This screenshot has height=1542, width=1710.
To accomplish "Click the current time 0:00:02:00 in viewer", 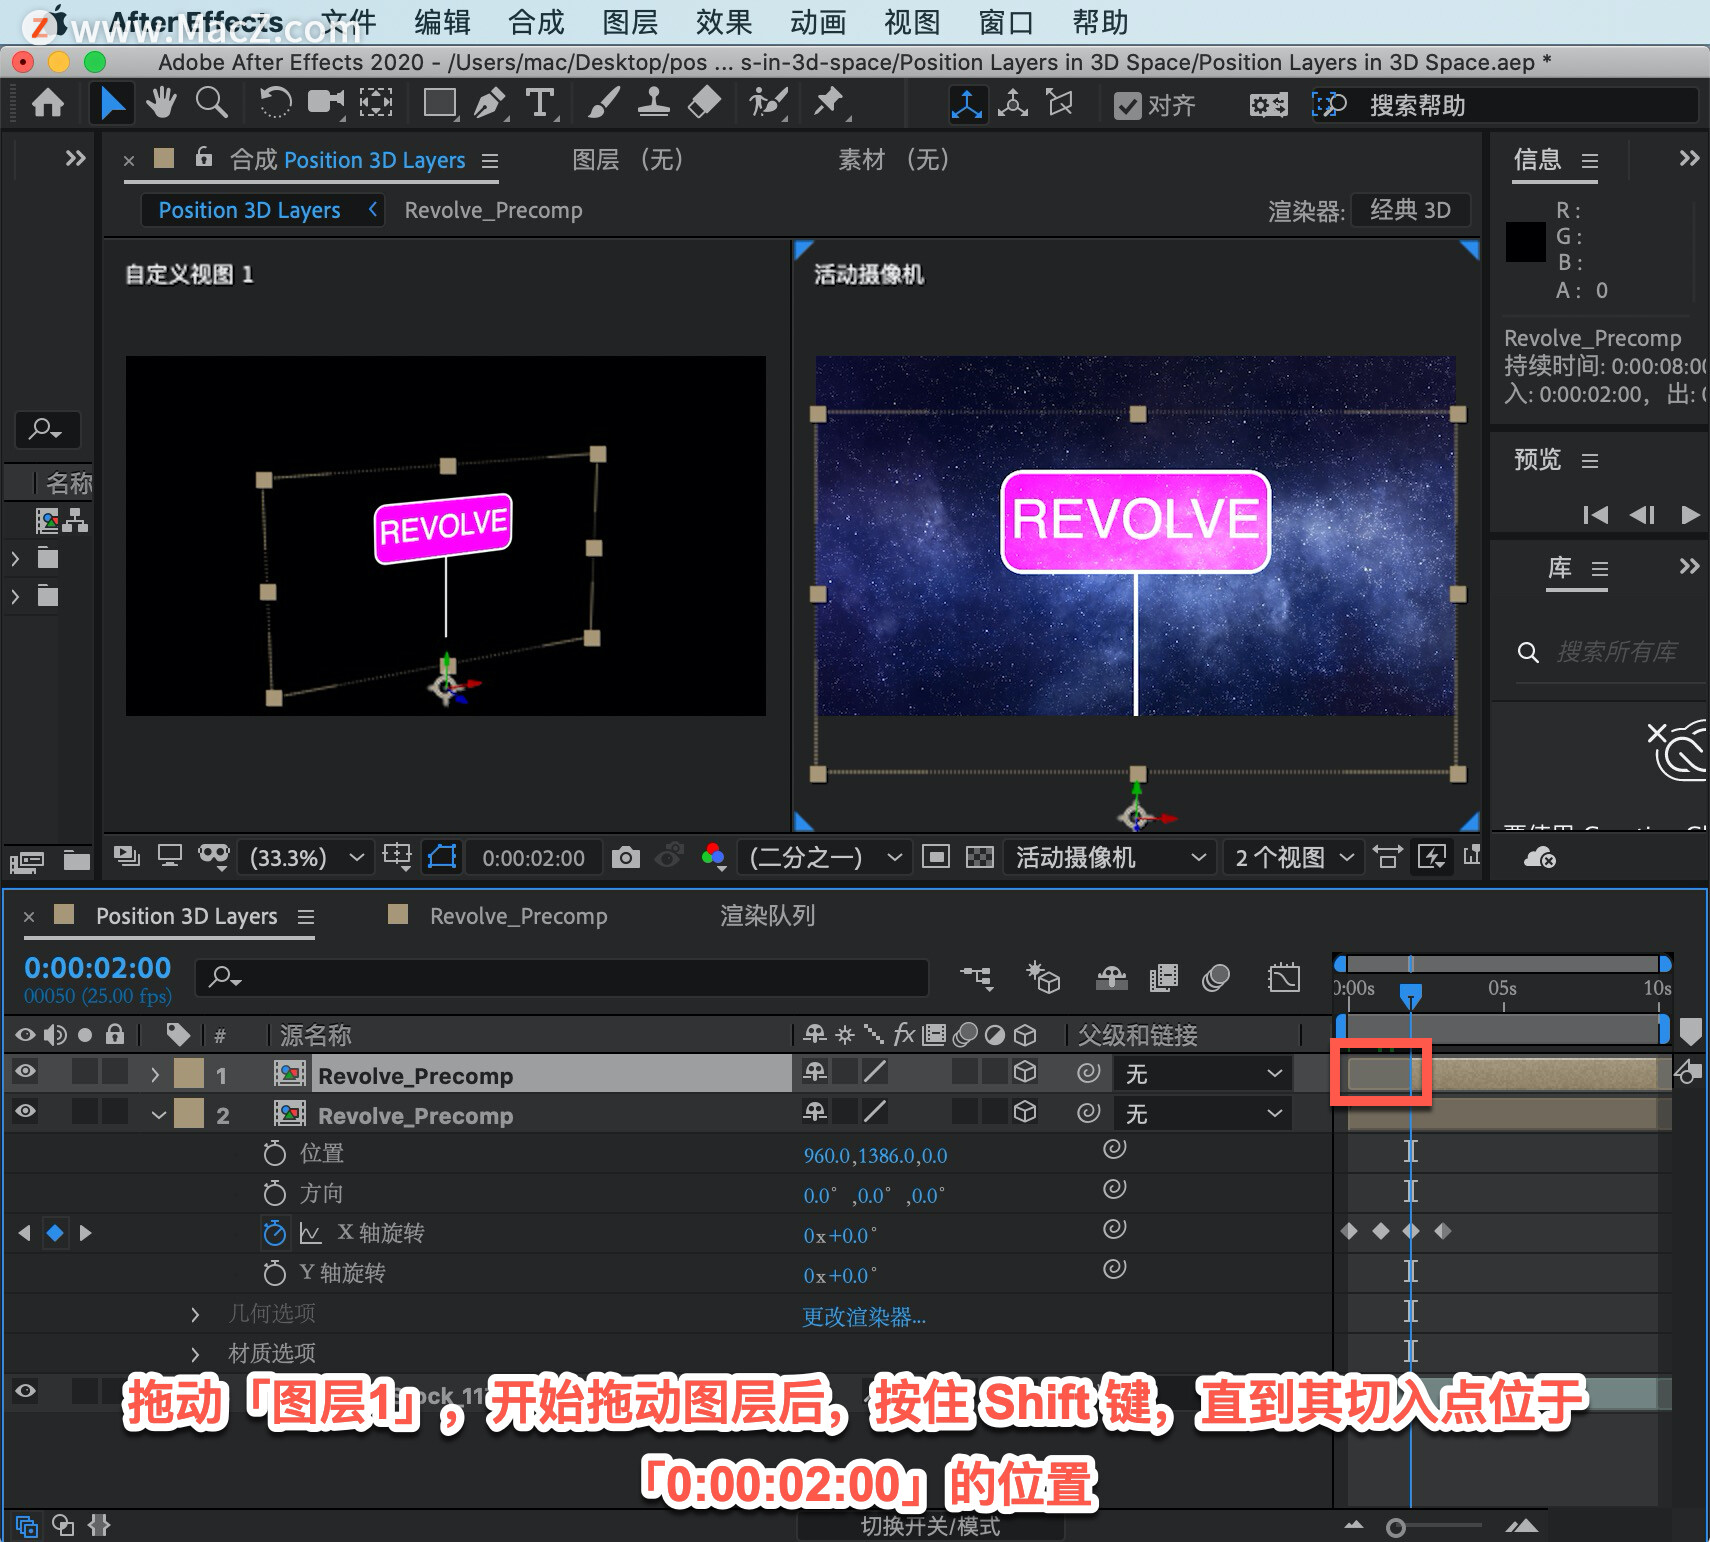I will [x=533, y=857].
